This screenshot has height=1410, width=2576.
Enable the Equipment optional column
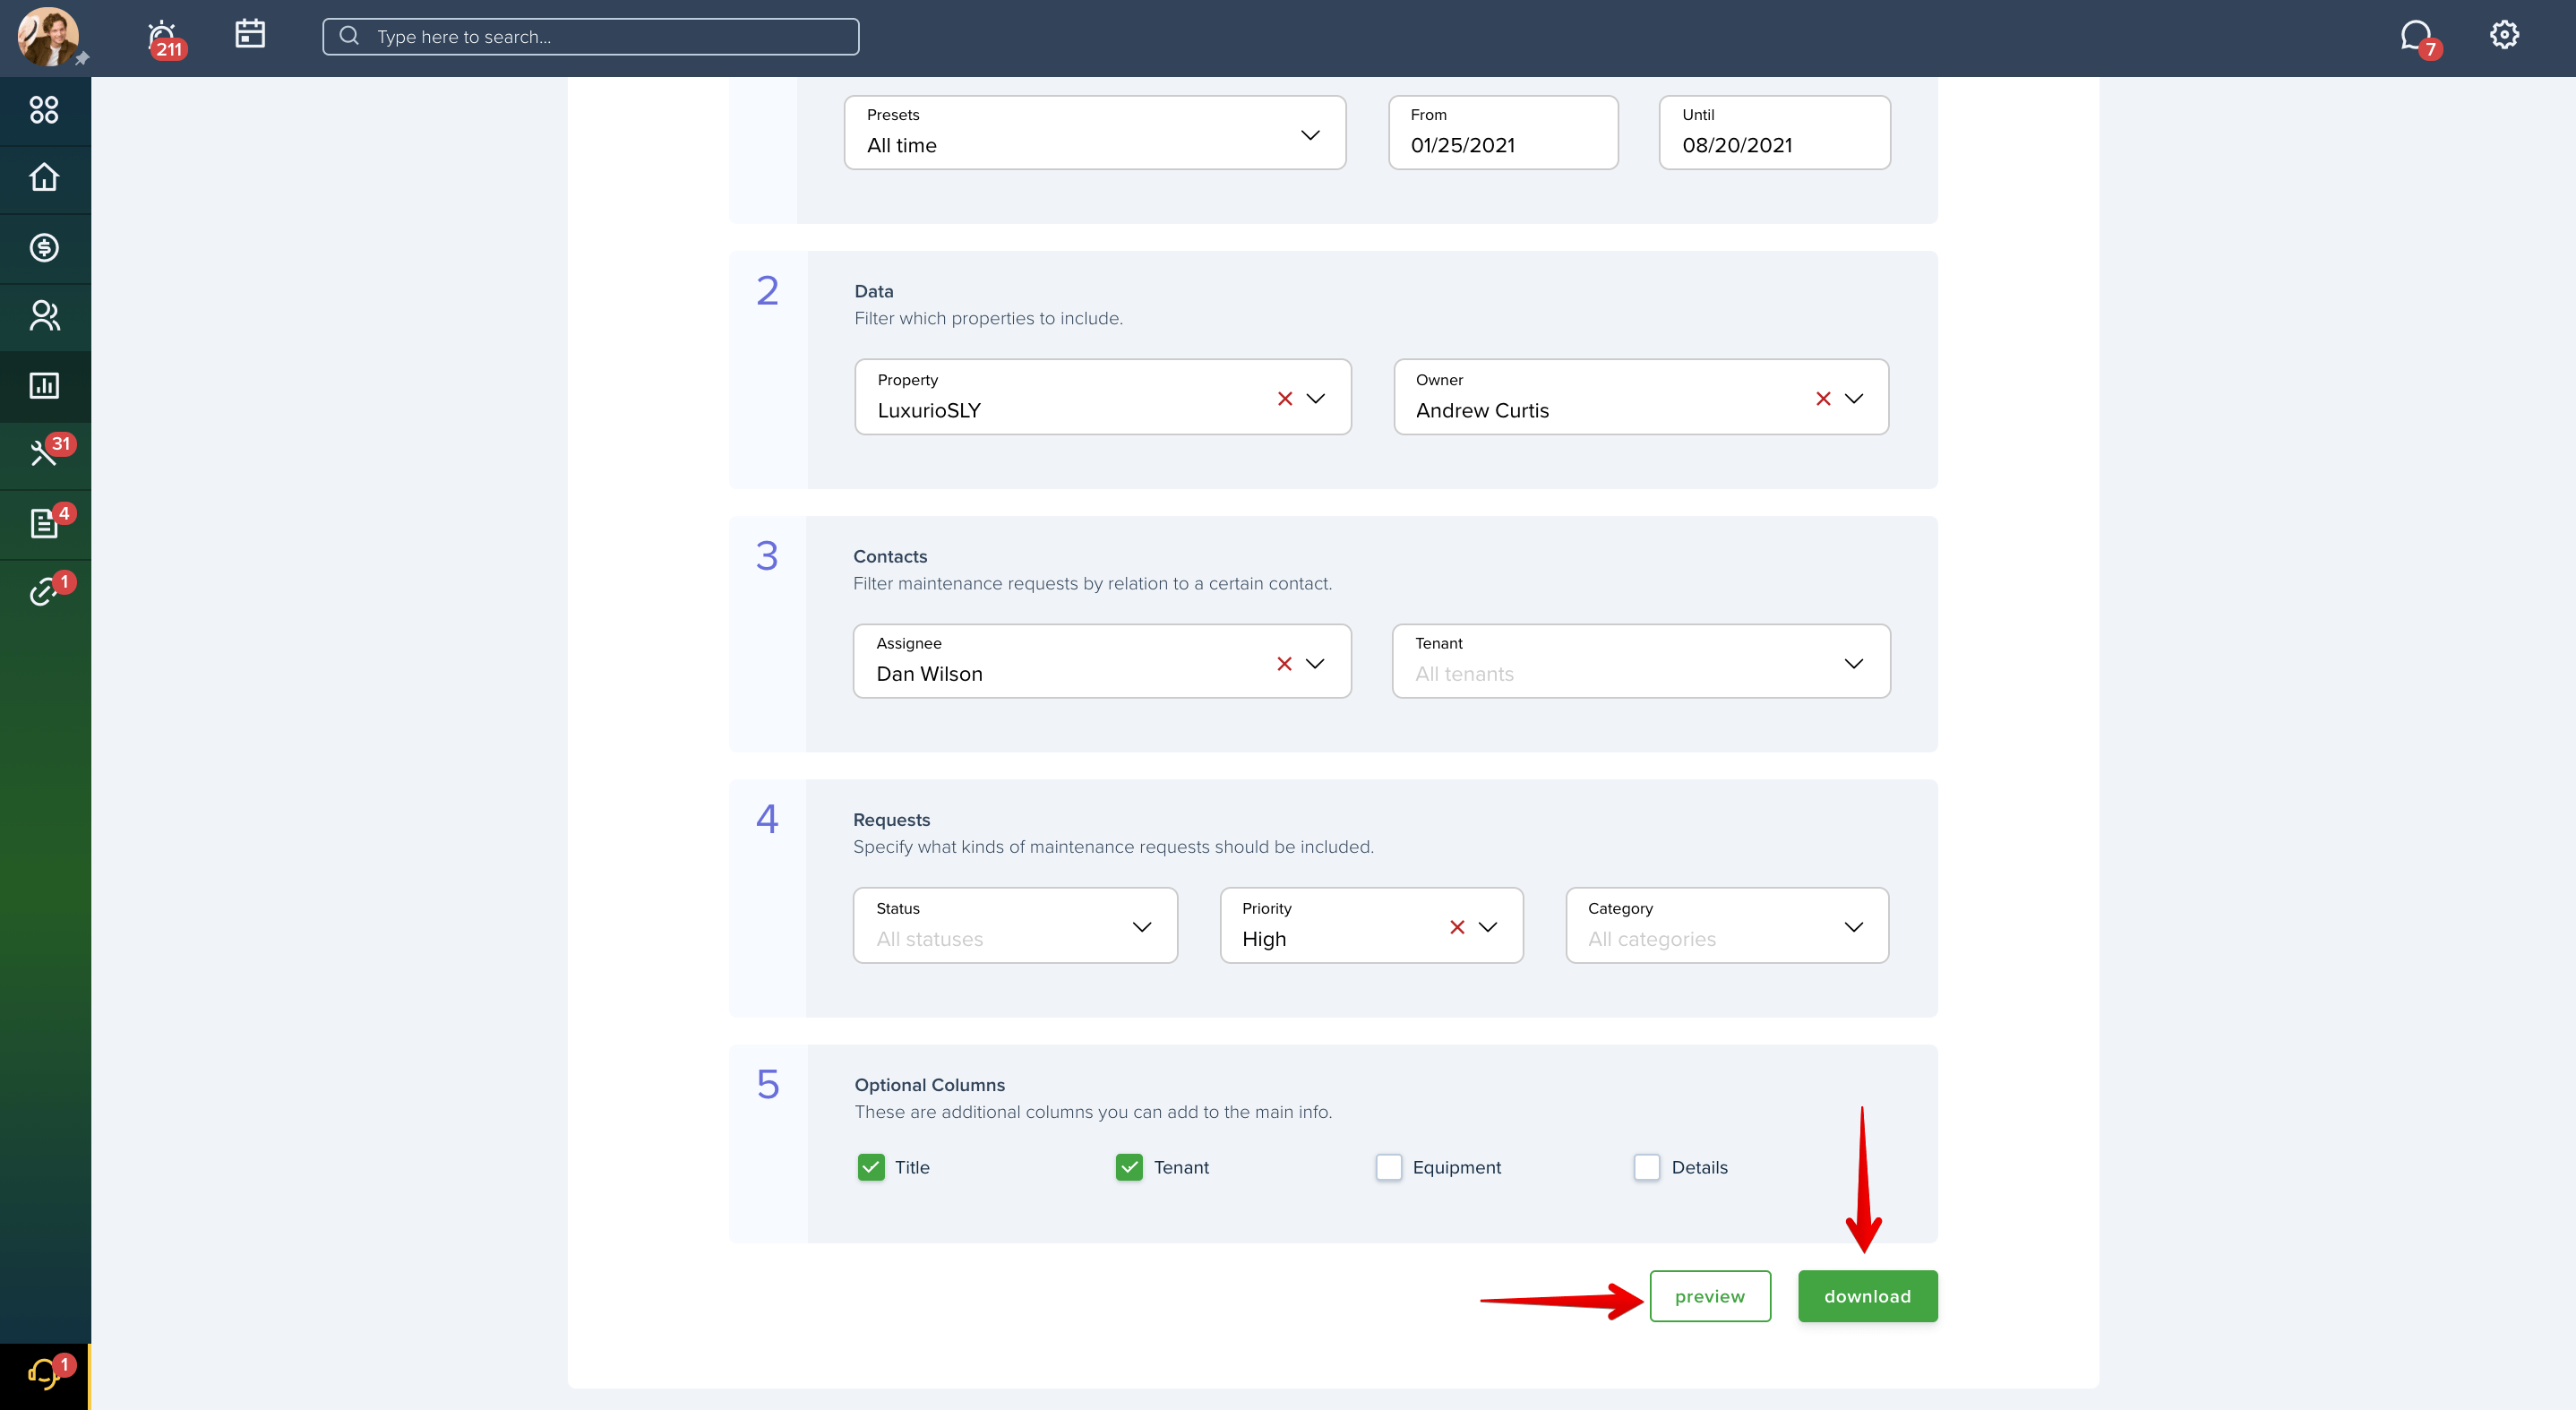[x=1388, y=1167]
